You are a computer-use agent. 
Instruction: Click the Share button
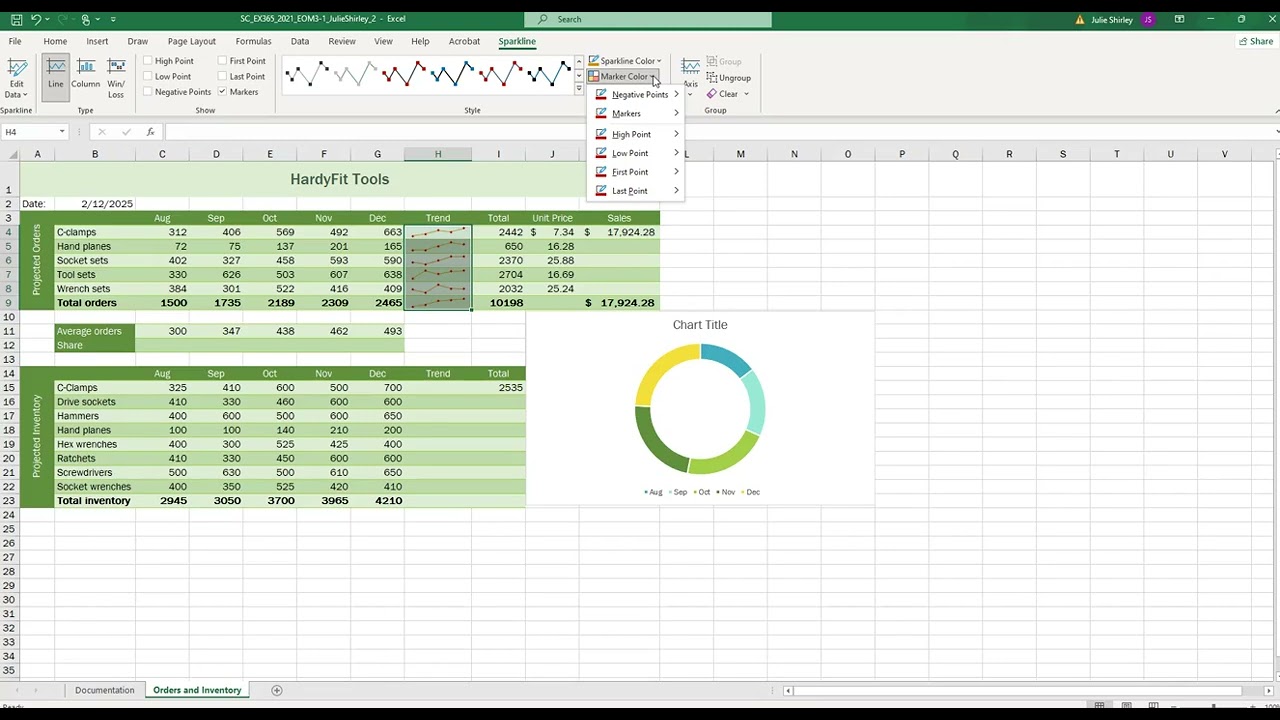coord(1256,41)
